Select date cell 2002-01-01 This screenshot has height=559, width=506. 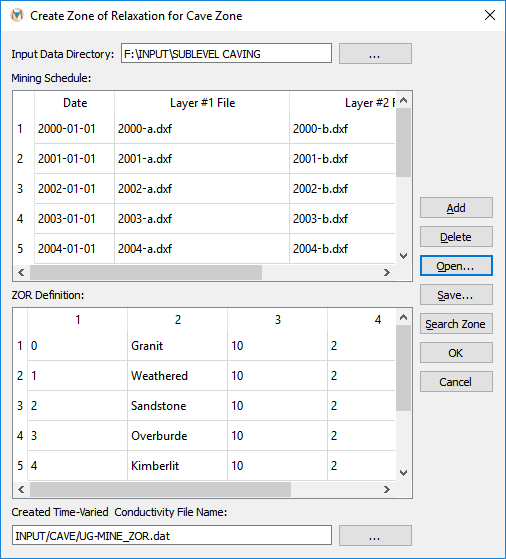pyautogui.click(x=75, y=189)
